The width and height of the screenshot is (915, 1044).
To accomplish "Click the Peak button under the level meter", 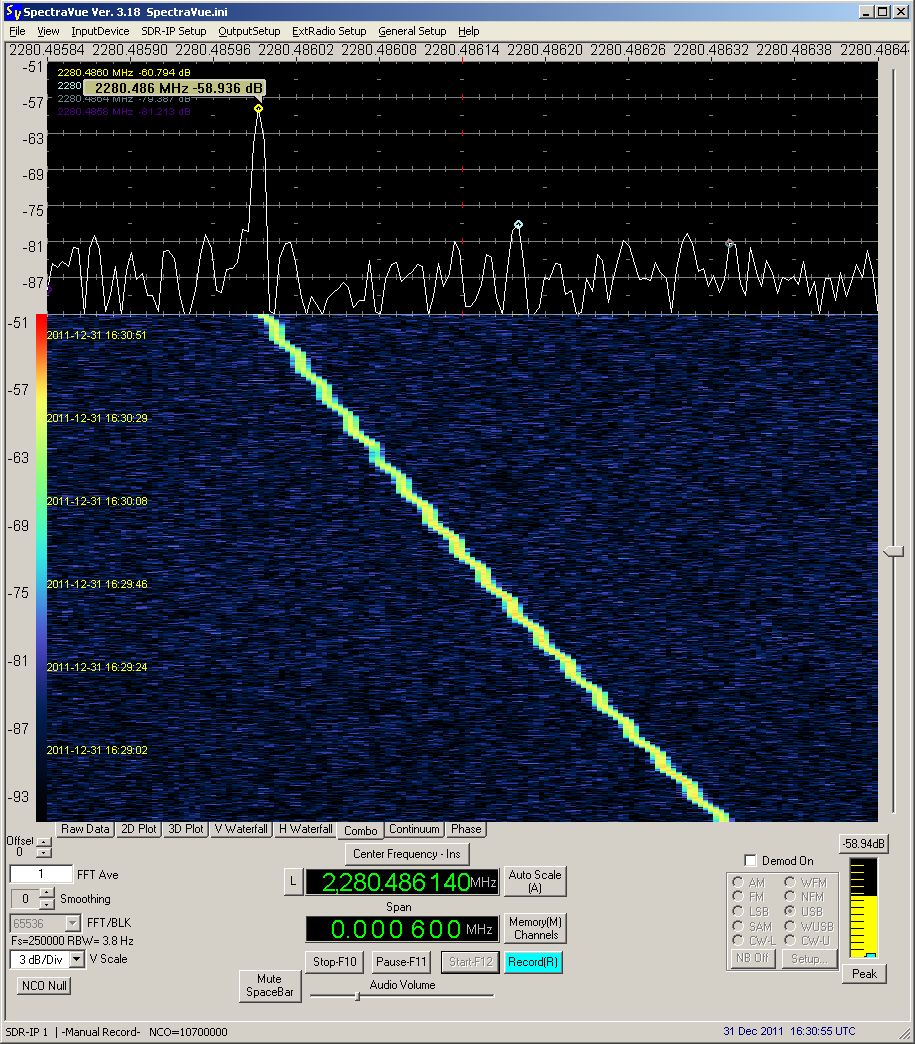I will click(864, 973).
